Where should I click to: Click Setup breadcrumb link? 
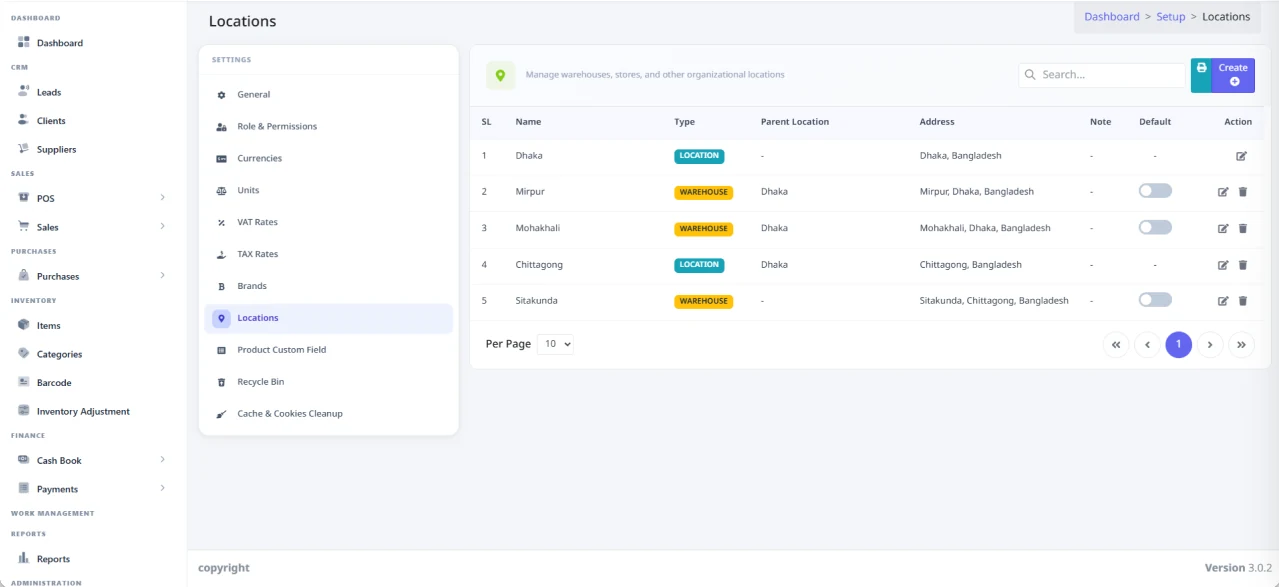(1171, 17)
